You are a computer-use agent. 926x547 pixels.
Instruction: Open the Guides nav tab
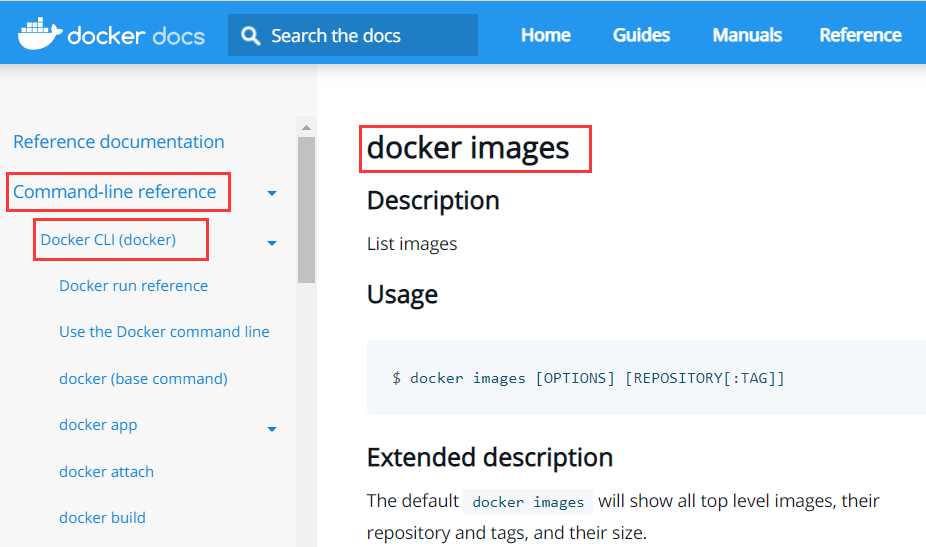point(641,35)
